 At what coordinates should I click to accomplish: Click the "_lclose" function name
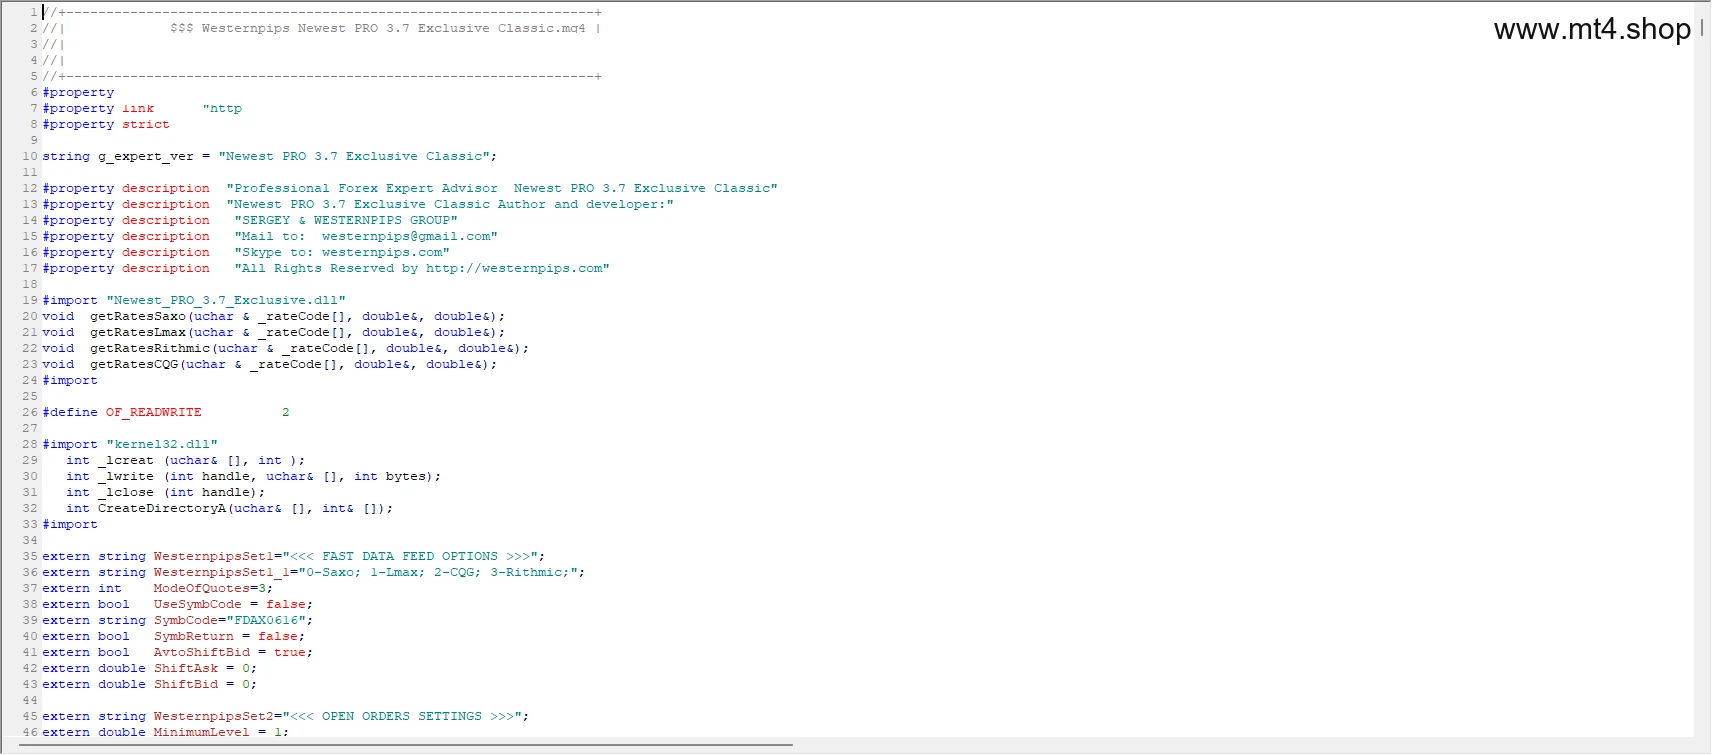[126, 492]
